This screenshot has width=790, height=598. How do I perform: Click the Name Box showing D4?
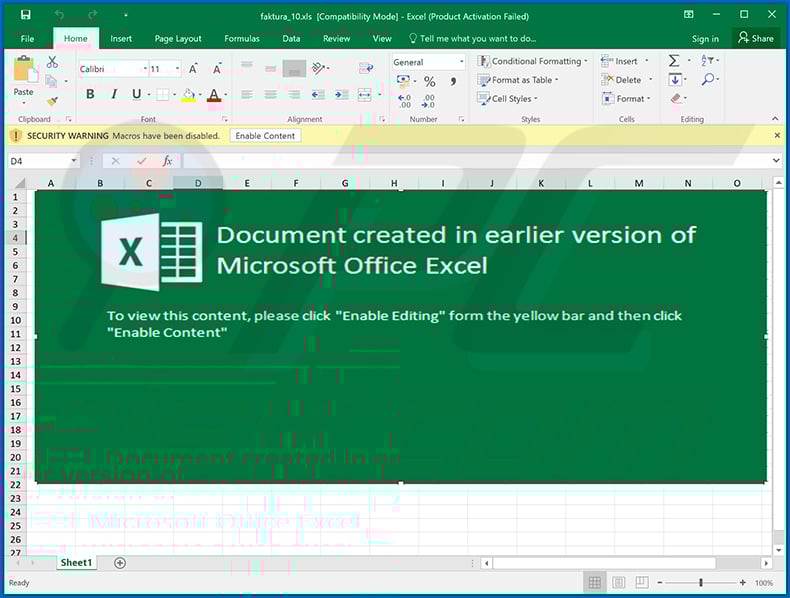[x=43, y=161]
